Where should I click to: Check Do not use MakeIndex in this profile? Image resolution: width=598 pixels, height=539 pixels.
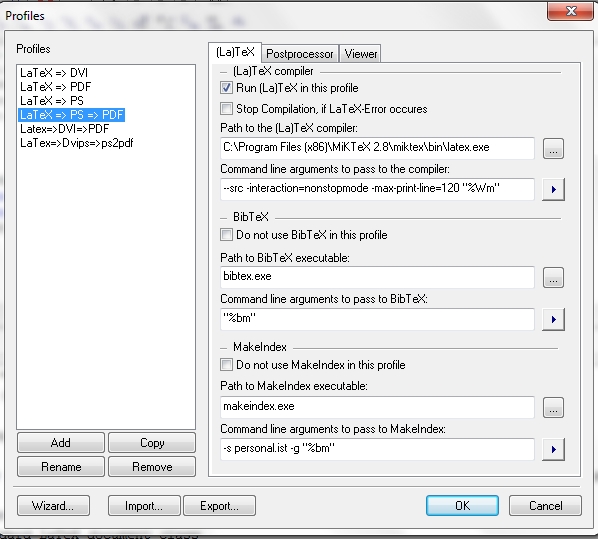pyautogui.click(x=226, y=365)
